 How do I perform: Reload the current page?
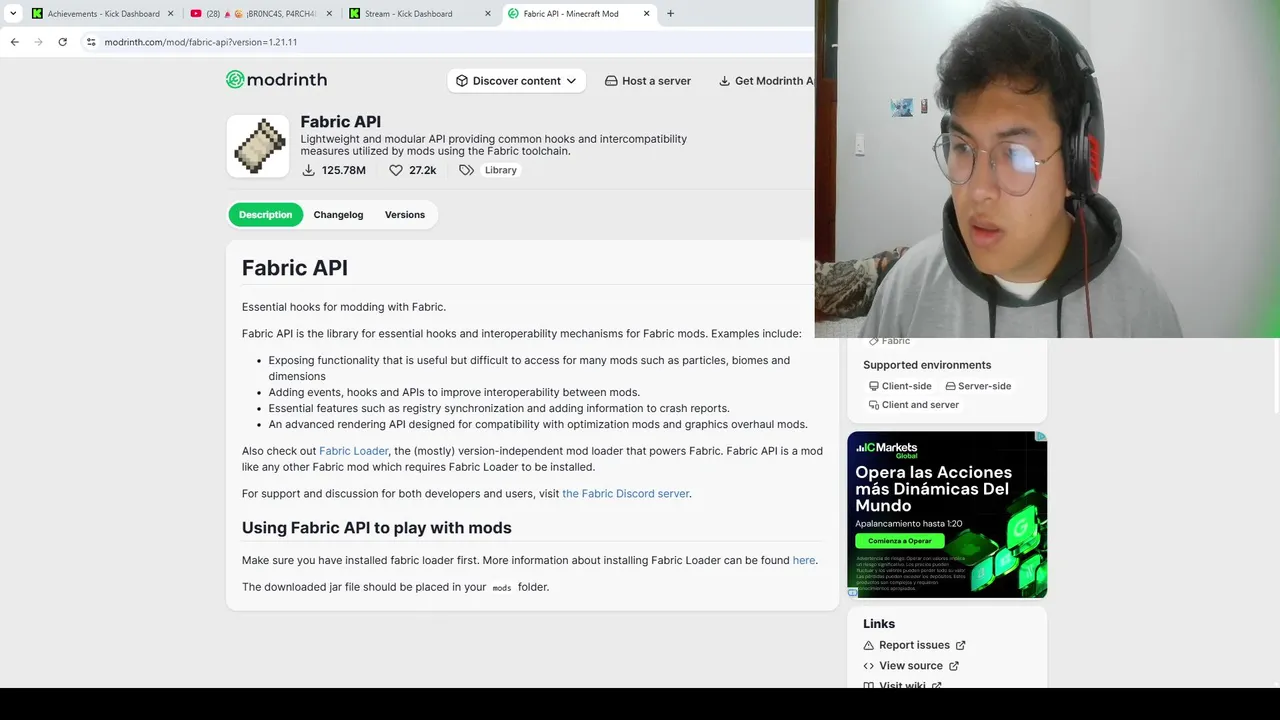coord(62,42)
